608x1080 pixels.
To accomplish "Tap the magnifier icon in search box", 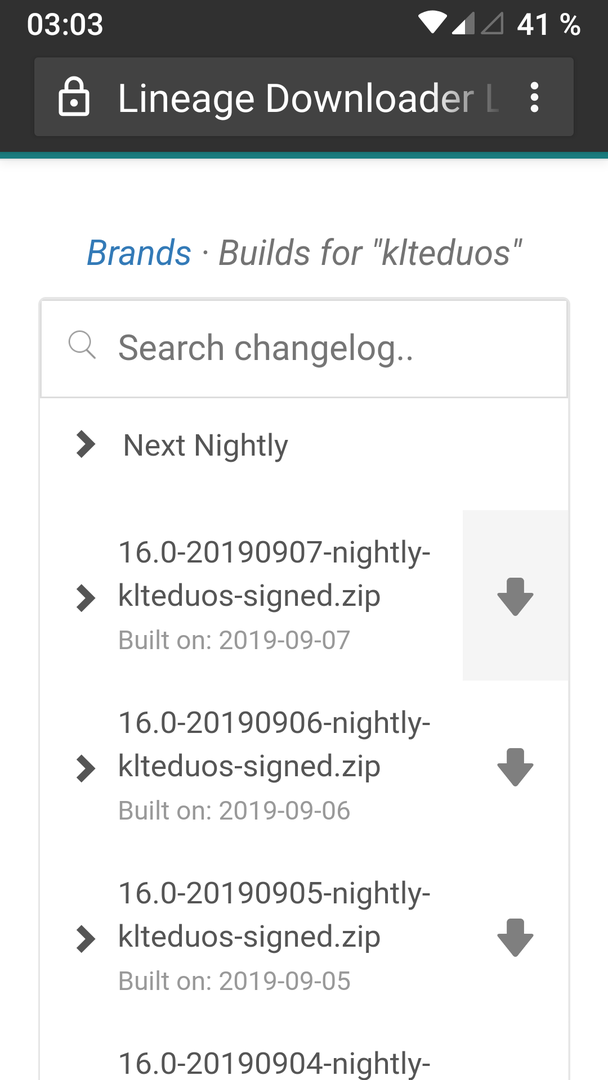I will (82, 344).
